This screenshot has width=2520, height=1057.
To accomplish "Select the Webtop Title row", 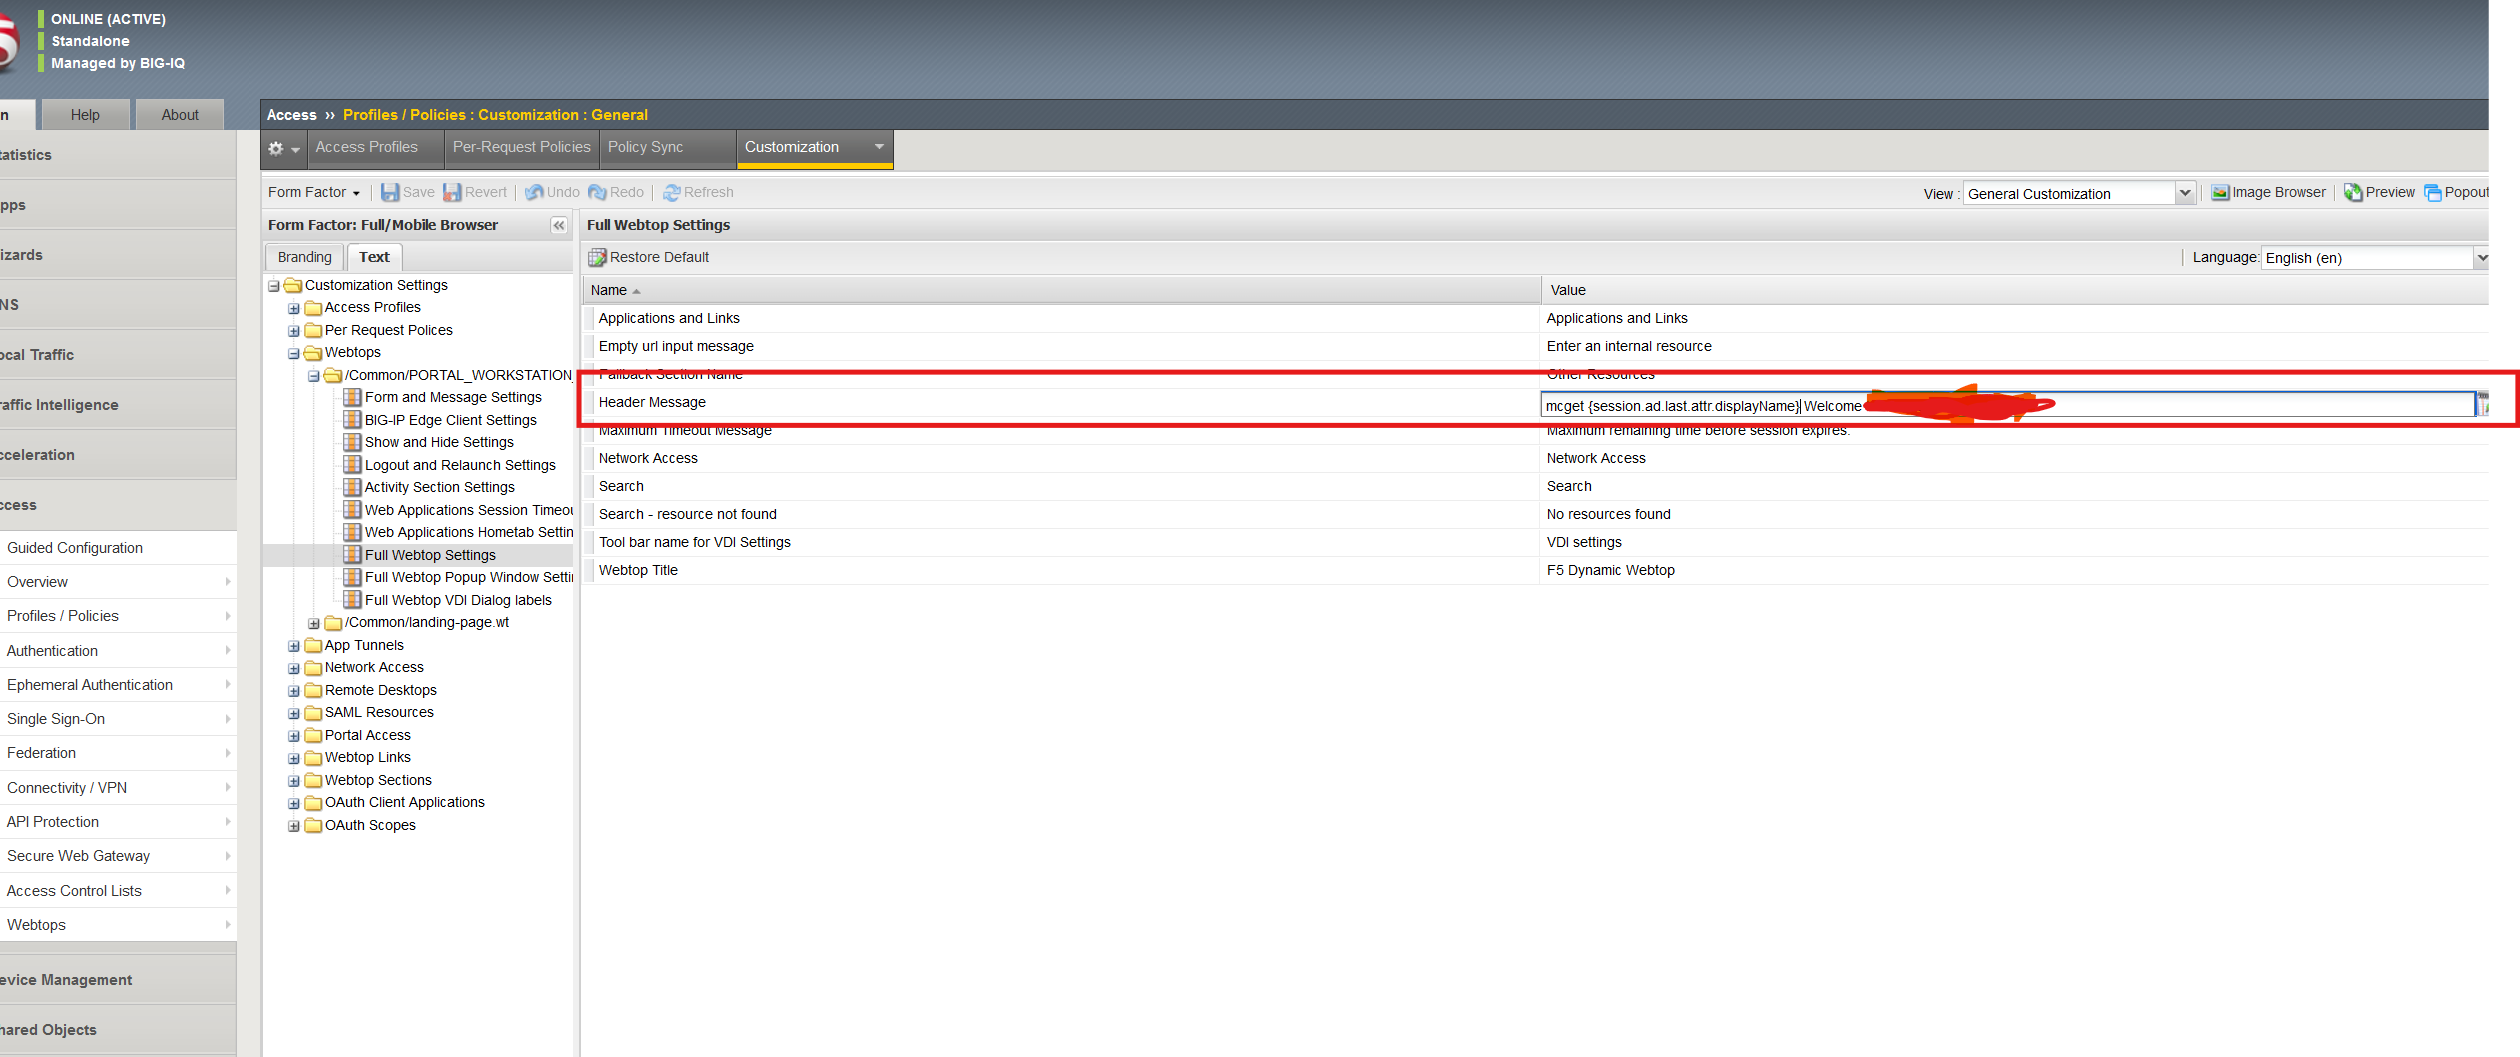I will 1536,570.
